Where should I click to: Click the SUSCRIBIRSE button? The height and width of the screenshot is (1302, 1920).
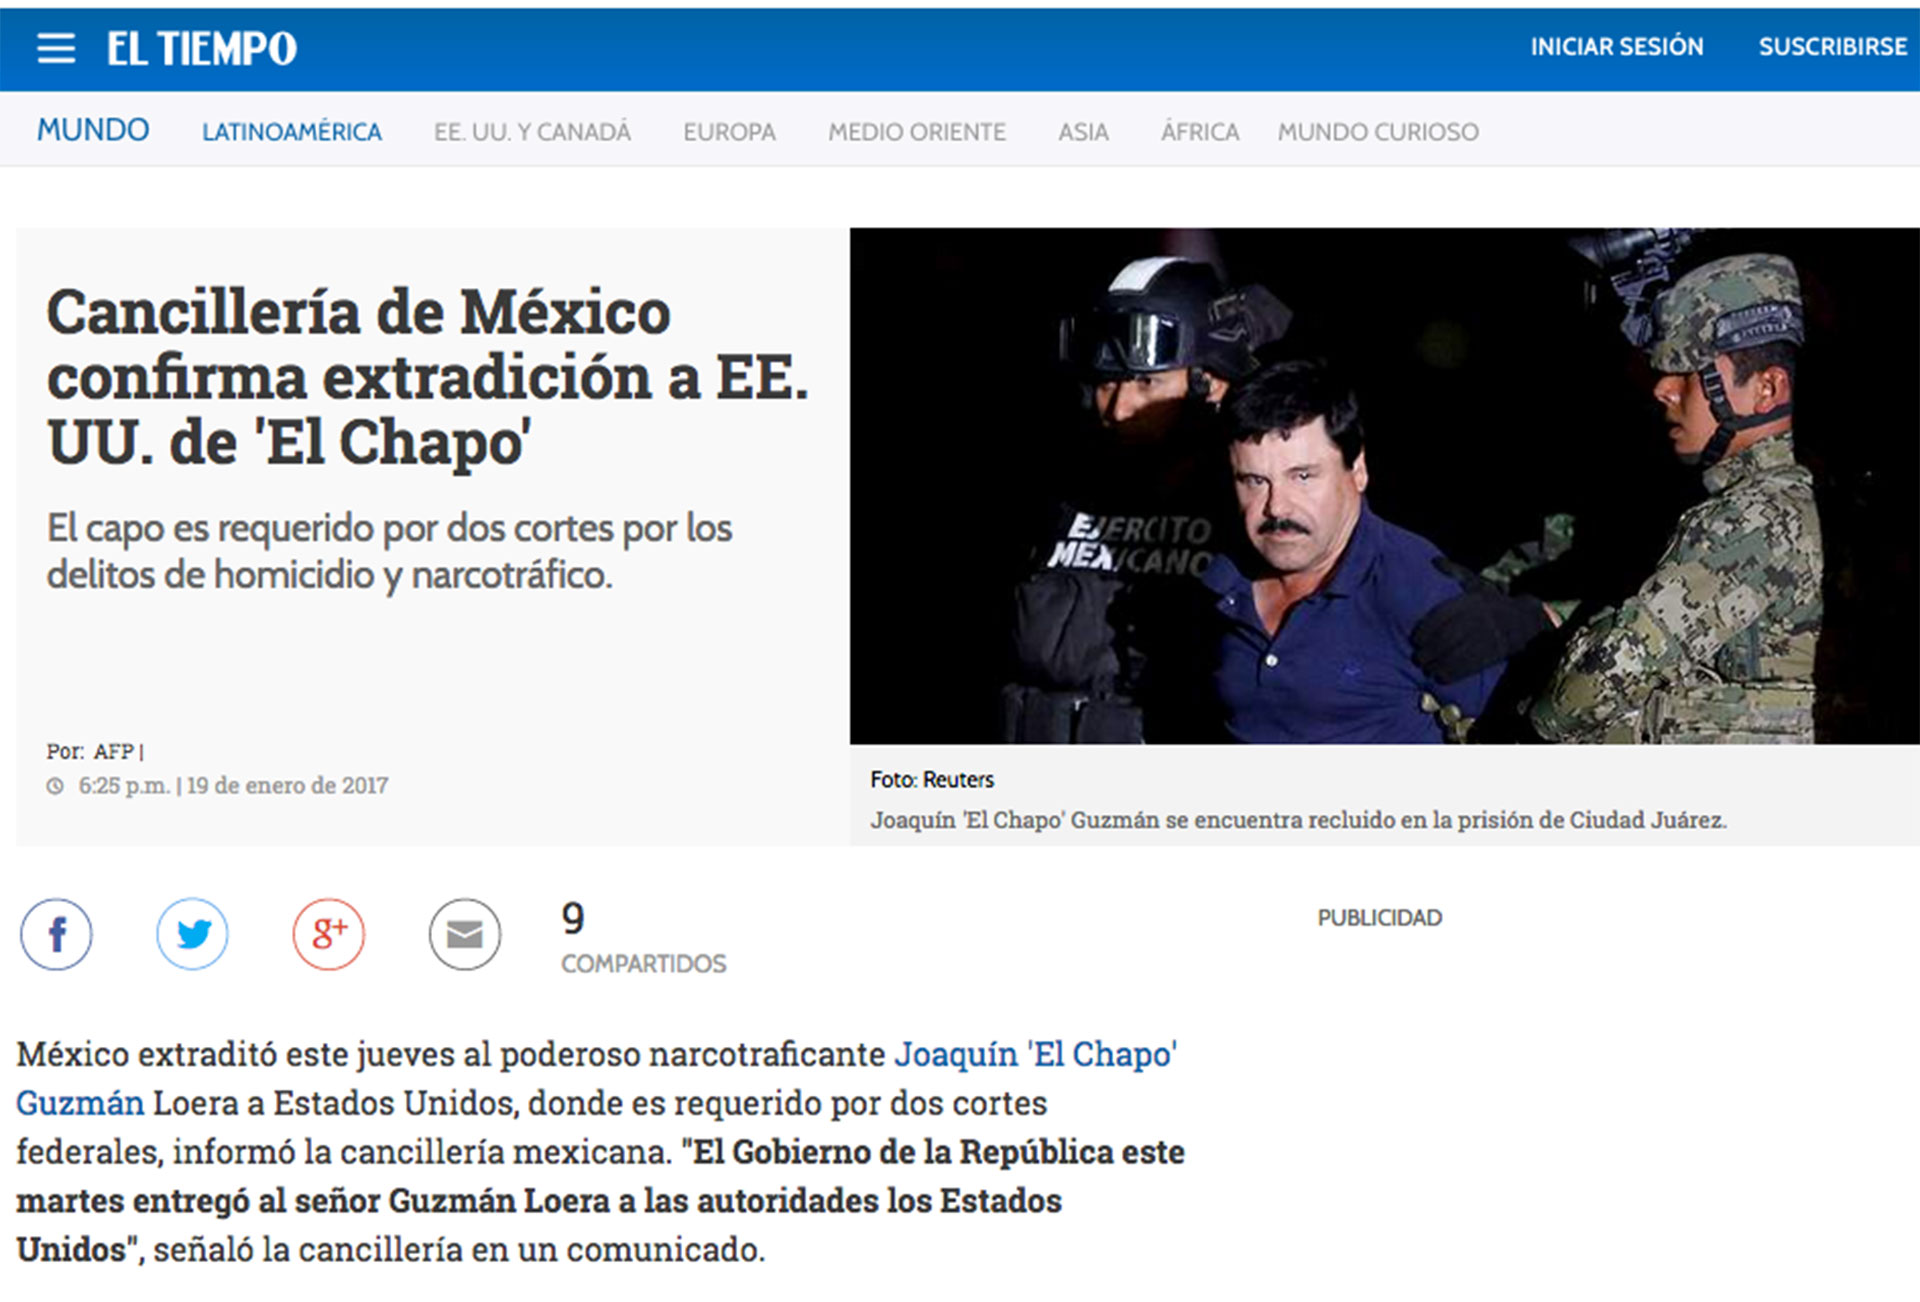point(1833,47)
